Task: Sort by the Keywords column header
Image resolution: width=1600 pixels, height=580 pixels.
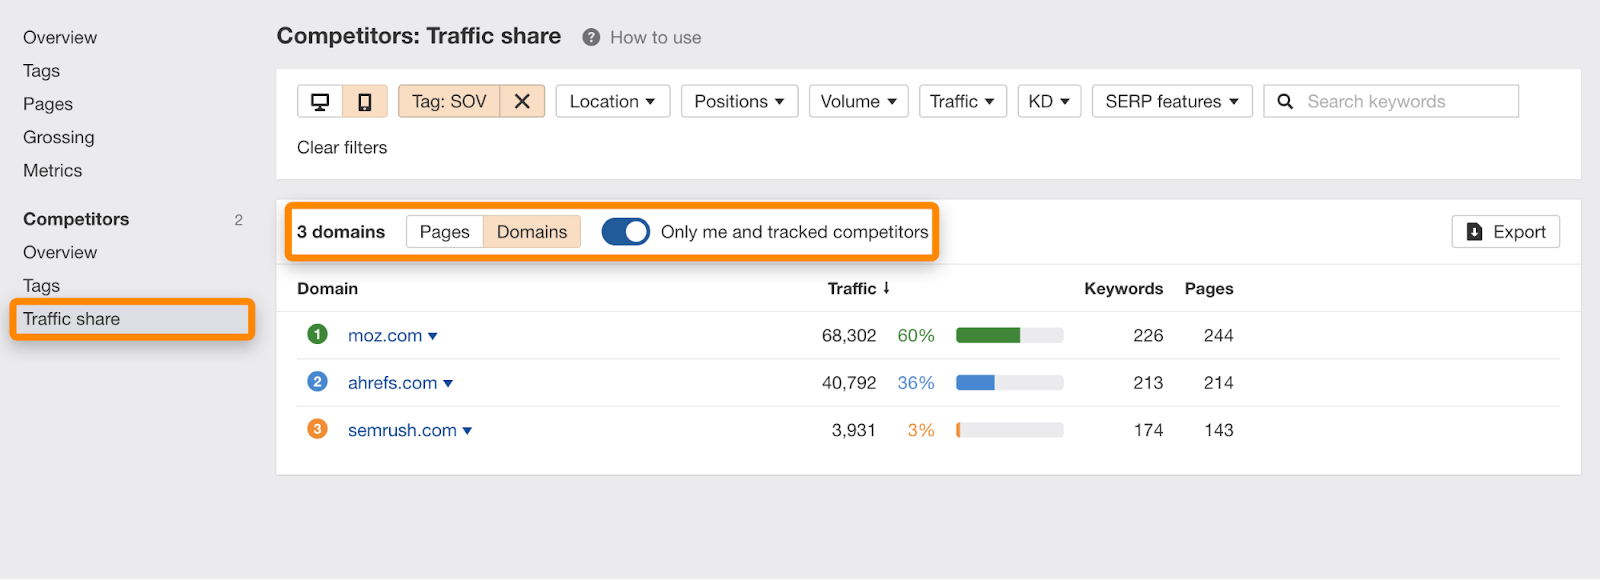Action: click(1124, 288)
